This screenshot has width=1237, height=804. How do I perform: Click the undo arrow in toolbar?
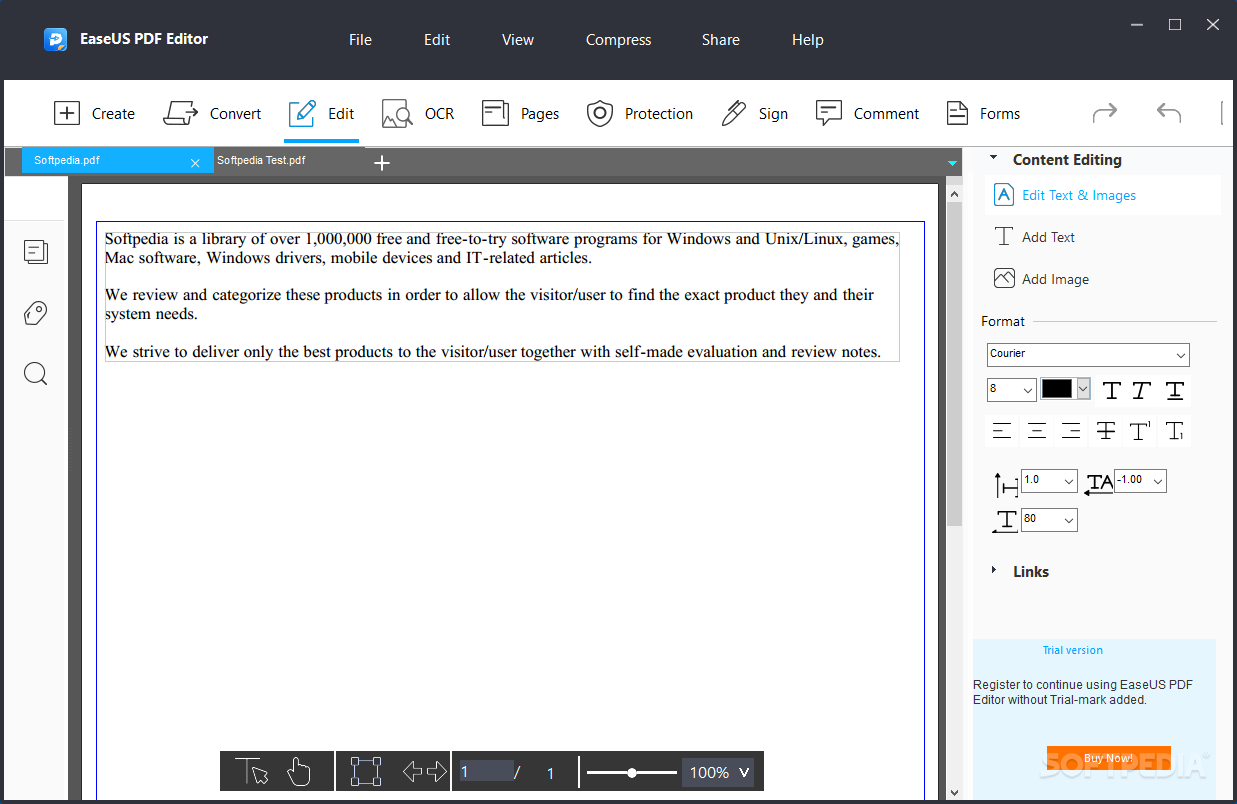[x=1169, y=113]
